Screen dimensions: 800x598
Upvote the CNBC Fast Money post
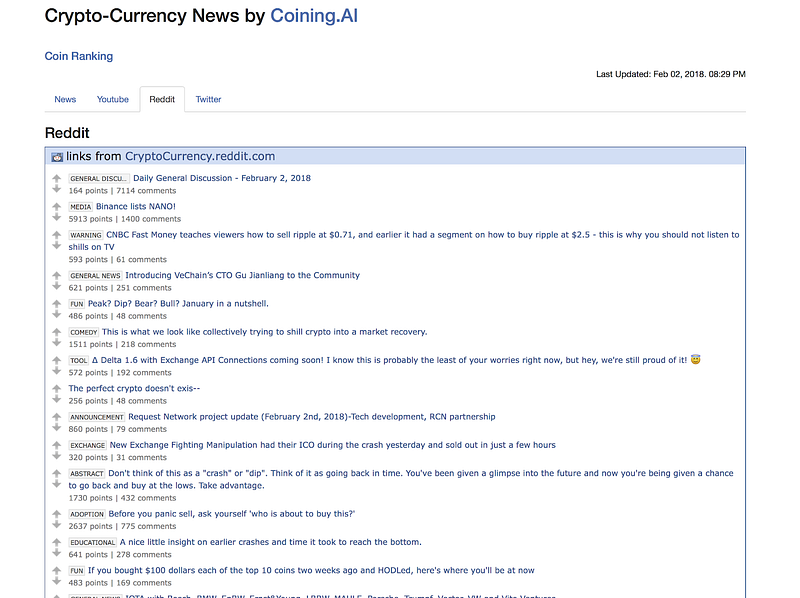point(57,235)
